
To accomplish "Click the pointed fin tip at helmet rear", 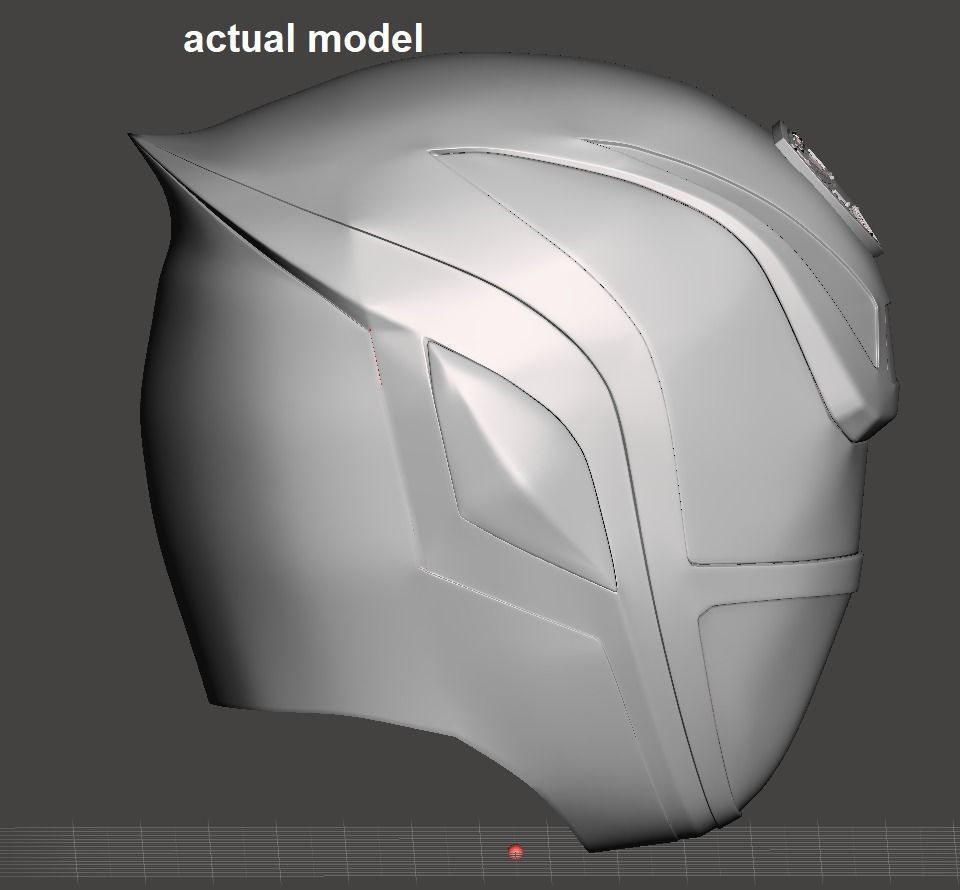I will tap(135, 139).
